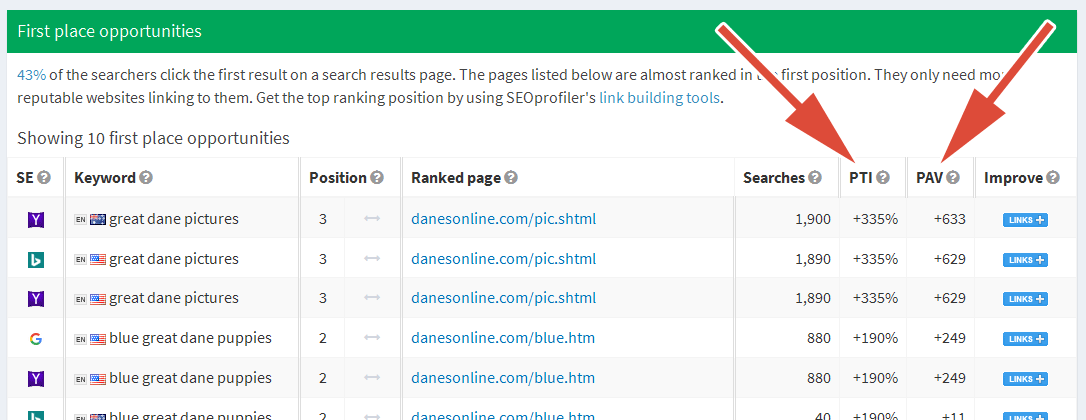Screen dimensions: 1086x420
Task: Click the Keyword column header
Action: pos(105,178)
